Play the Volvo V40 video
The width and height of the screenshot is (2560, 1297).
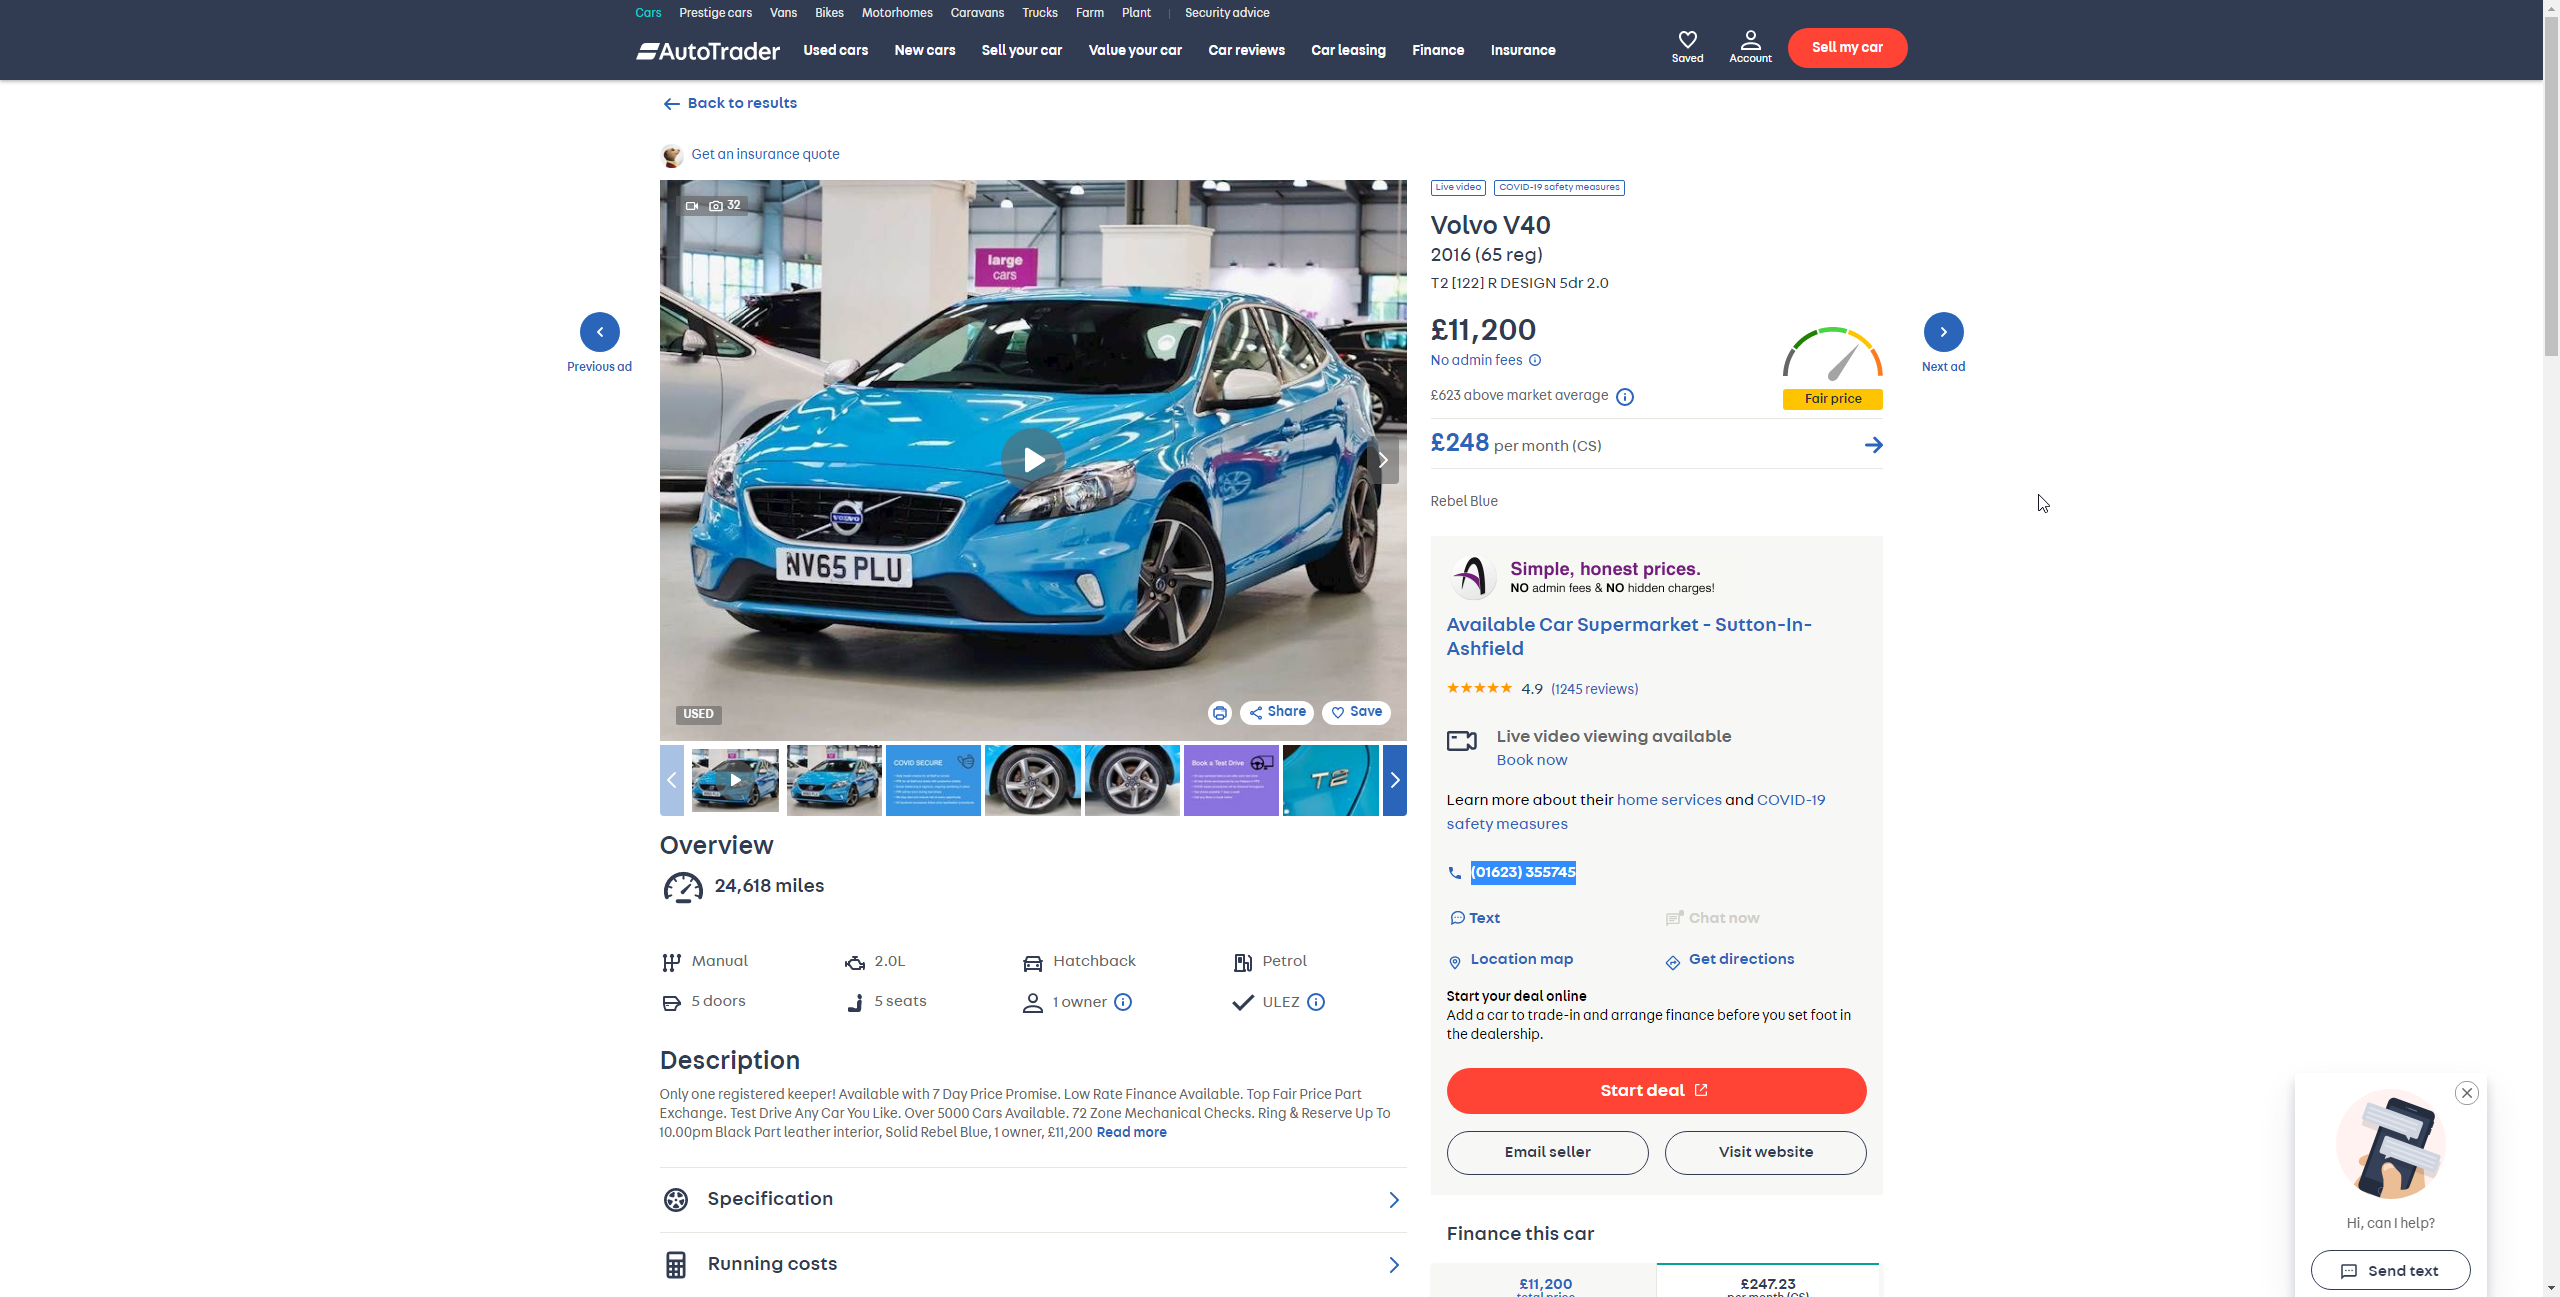coord(1033,460)
